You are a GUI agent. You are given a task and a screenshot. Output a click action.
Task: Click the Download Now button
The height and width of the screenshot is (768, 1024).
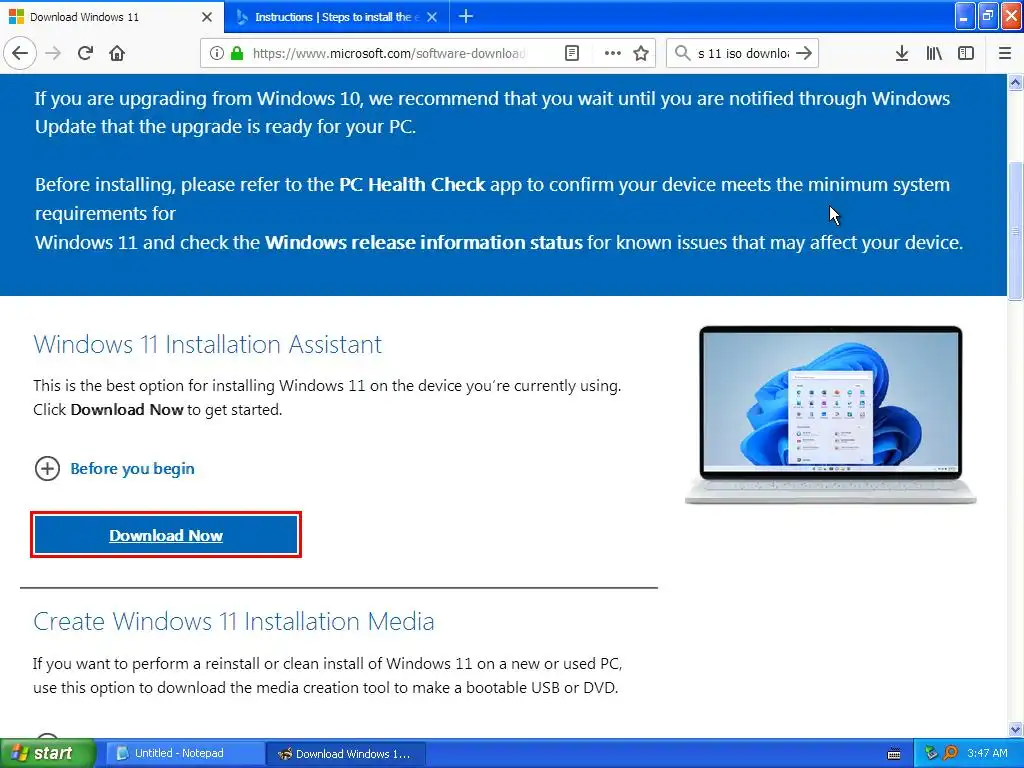pyautogui.click(x=166, y=535)
